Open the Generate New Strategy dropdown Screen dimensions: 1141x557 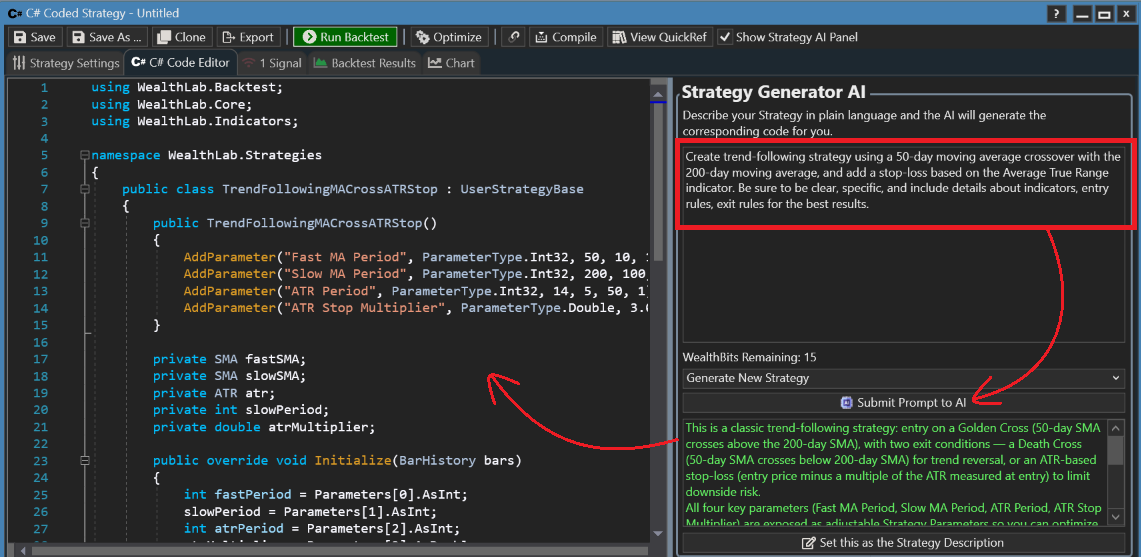903,378
